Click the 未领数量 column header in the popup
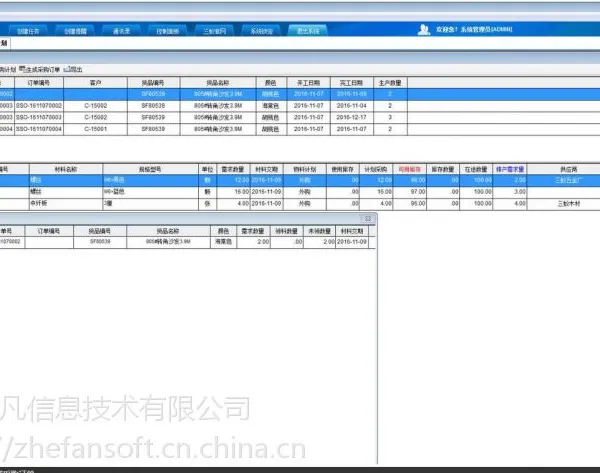 tap(320, 231)
